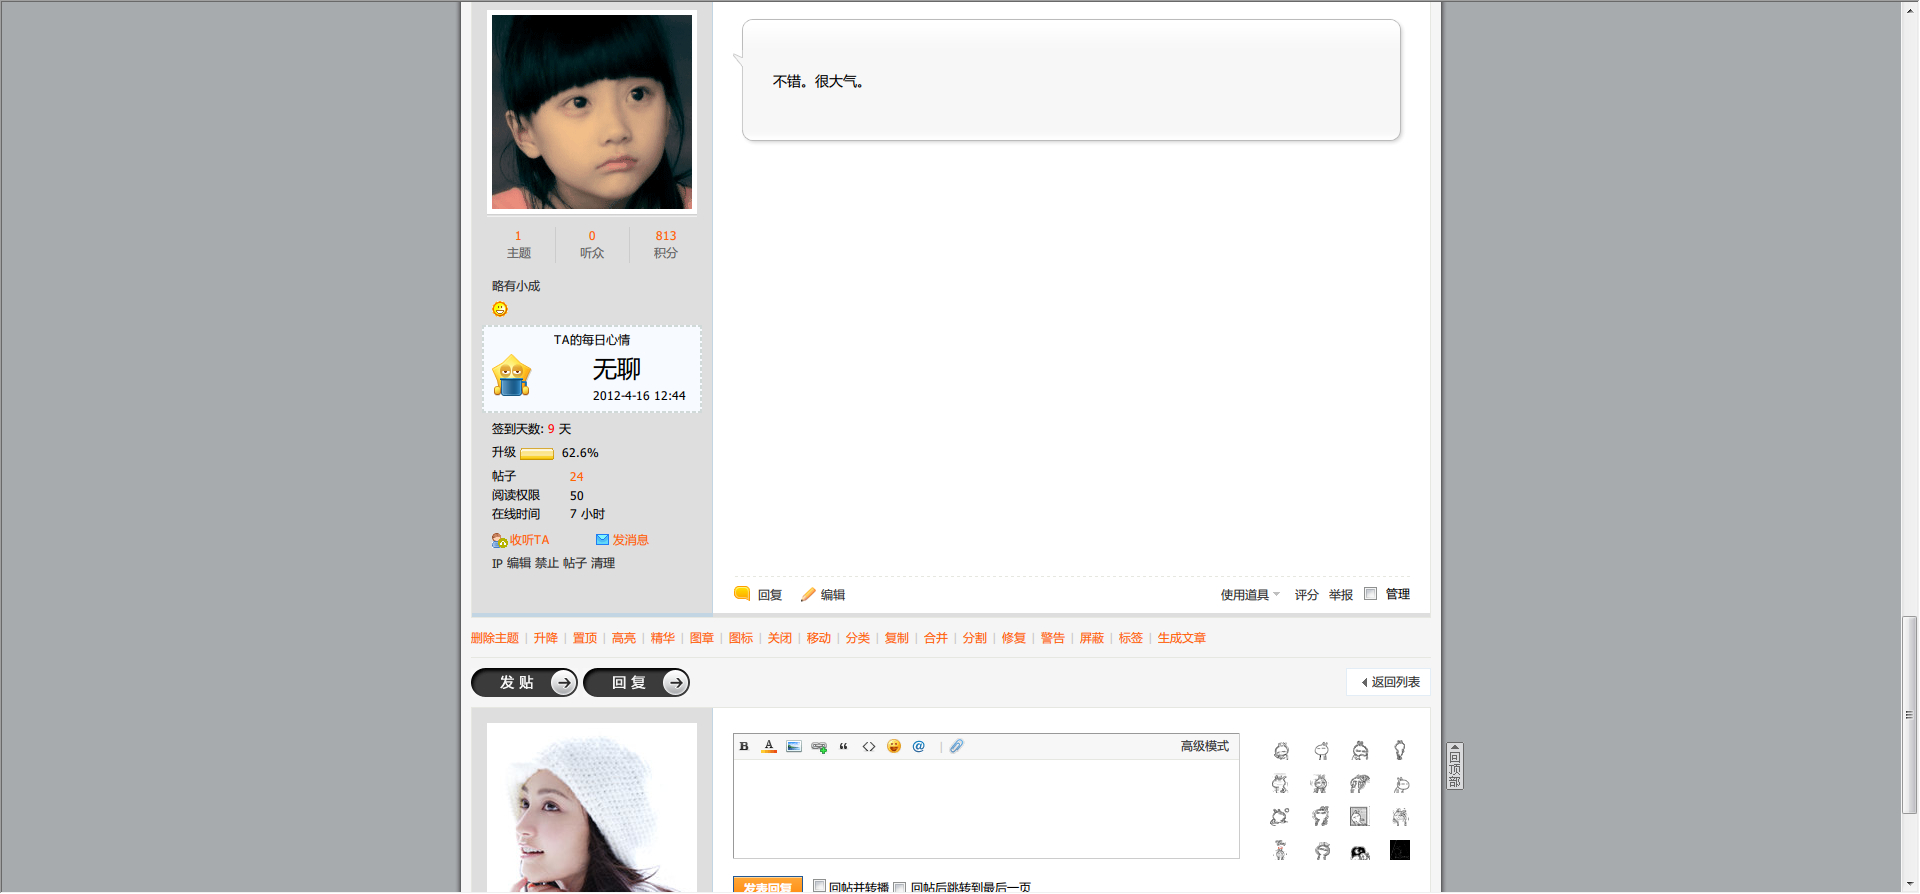1920x894 pixels.
Task: Select first emoticon in bottom row
Action: coord(1281,851)
